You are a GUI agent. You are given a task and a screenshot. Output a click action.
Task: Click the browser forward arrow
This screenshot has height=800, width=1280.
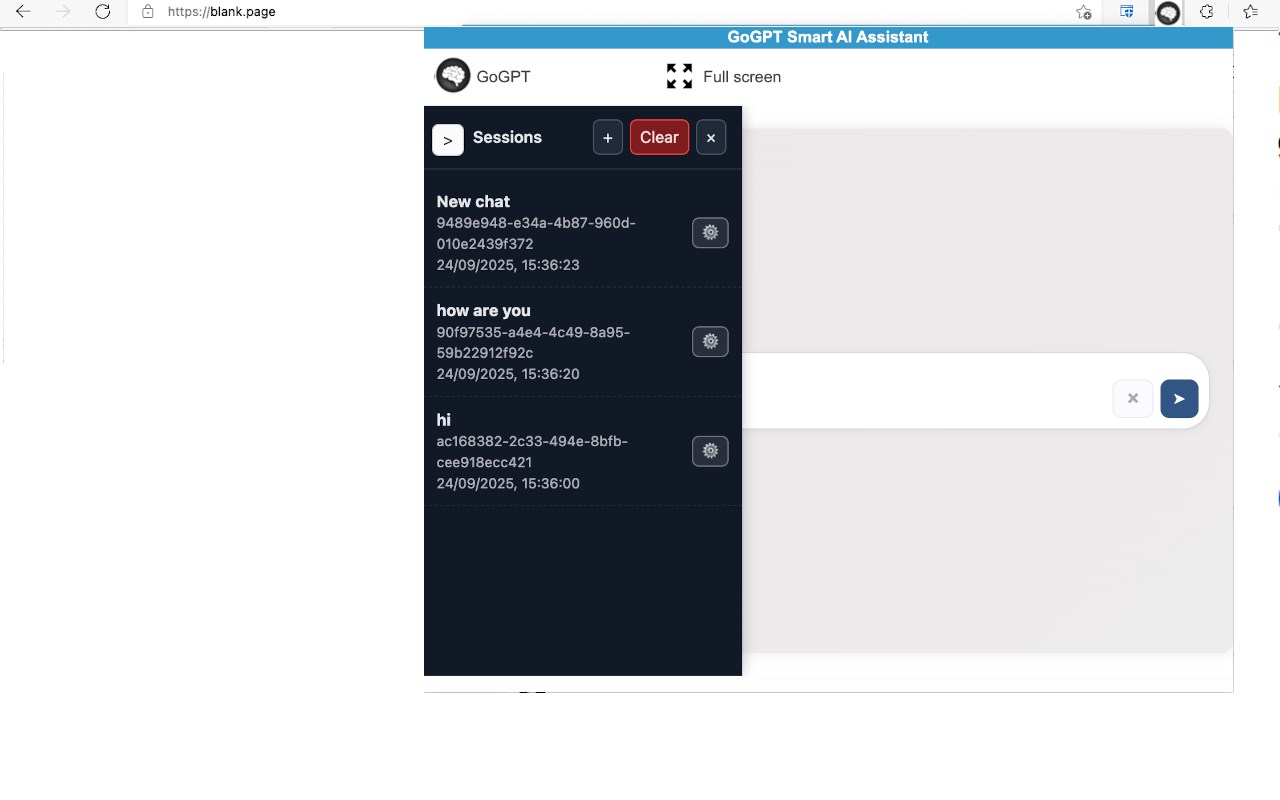point(63,12)
